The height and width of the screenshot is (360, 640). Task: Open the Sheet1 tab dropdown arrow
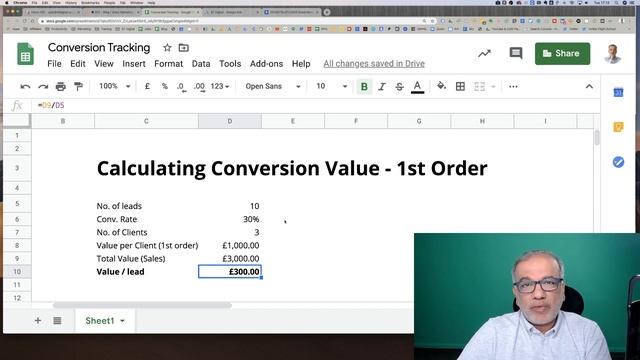click(x=122, y=321)
